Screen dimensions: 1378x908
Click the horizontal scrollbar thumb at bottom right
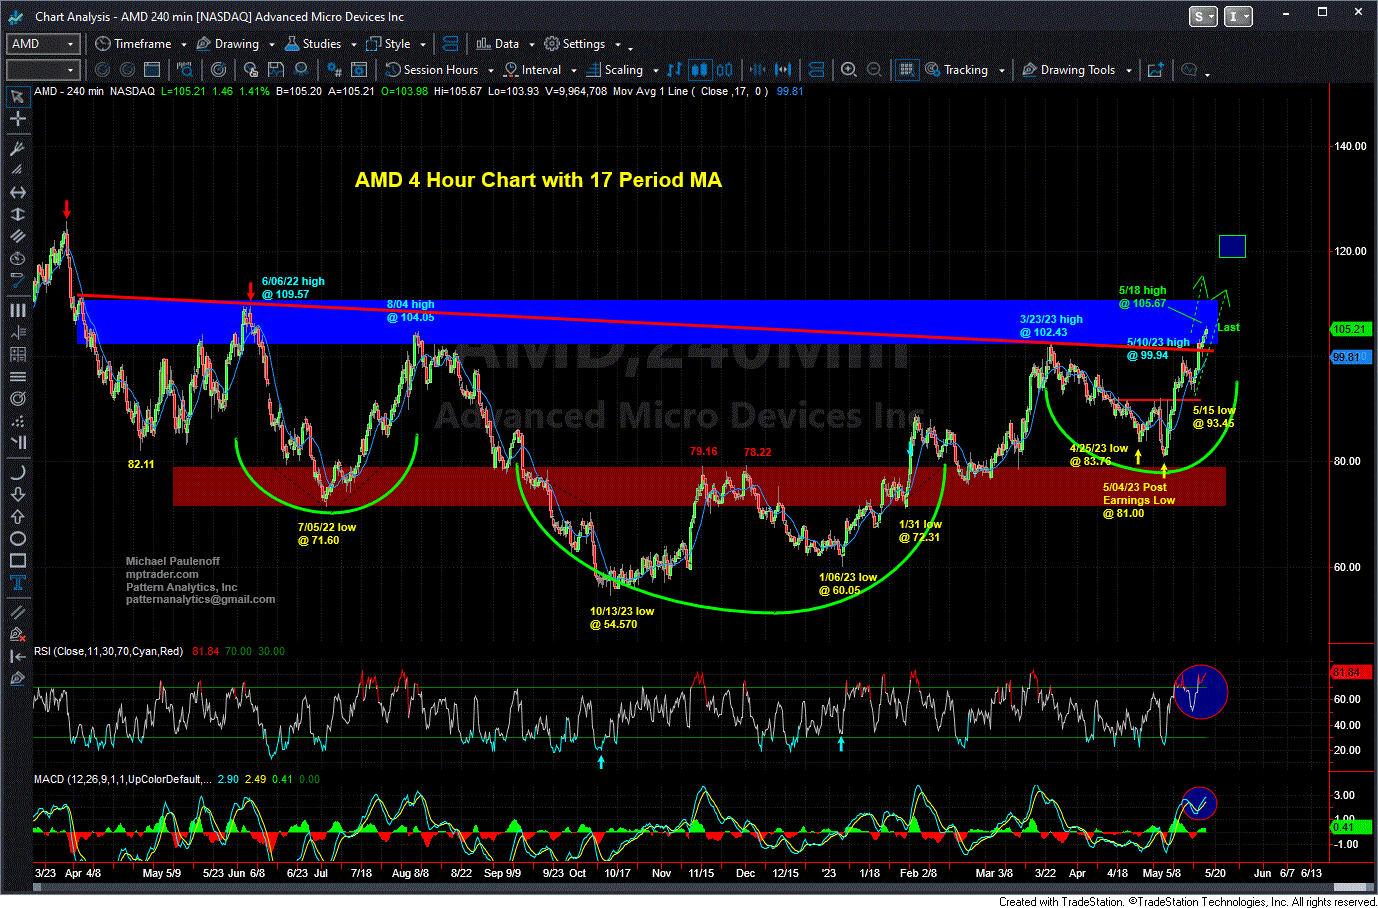pos(1352,887)
